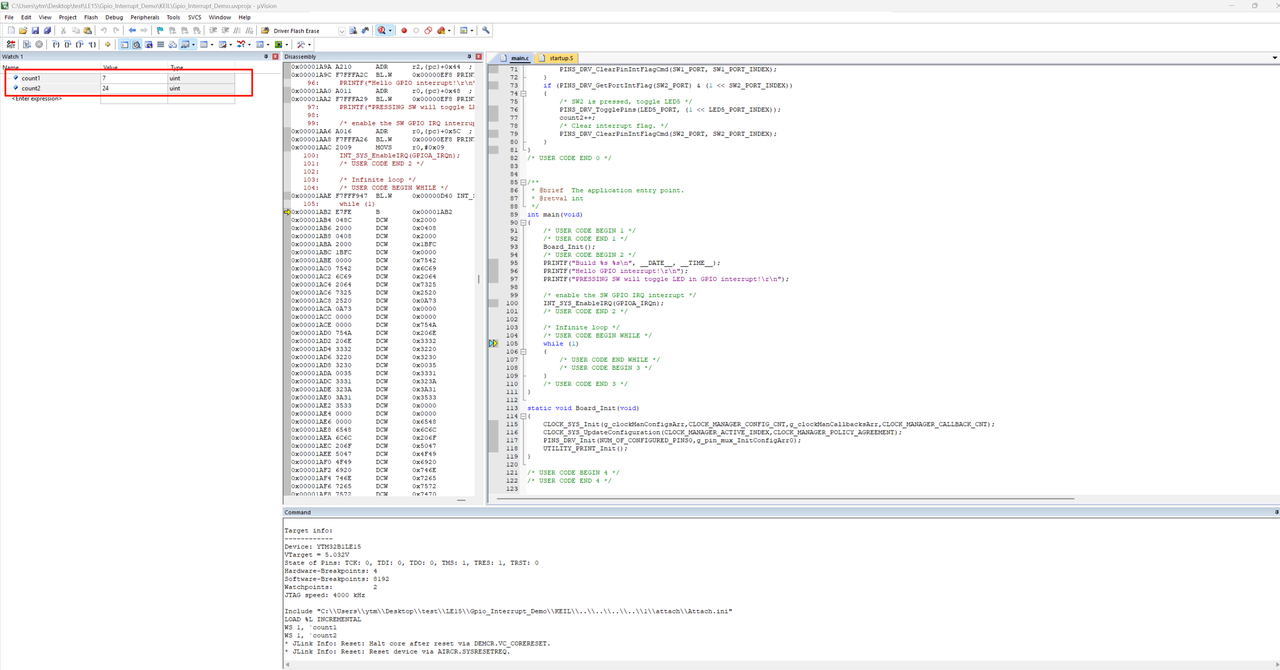1280x670 pixels.
Task: Click the Run icon in debug toolbar
Action: coord(26,44)
